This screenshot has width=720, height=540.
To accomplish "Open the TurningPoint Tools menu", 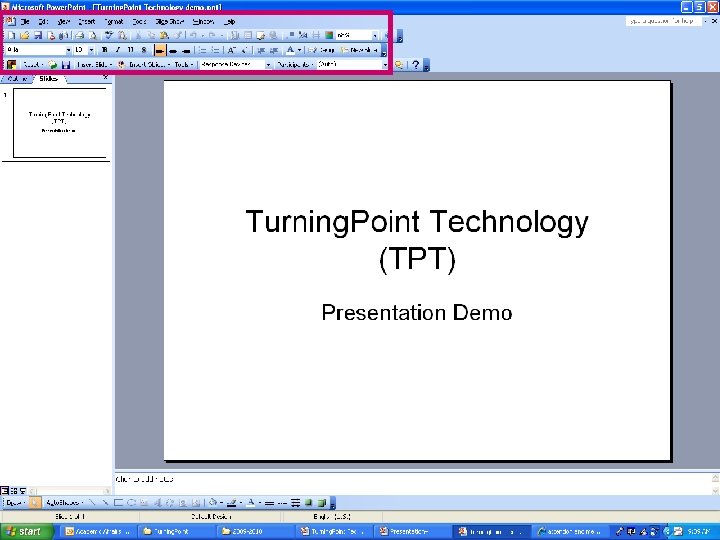I will (184, 65).
